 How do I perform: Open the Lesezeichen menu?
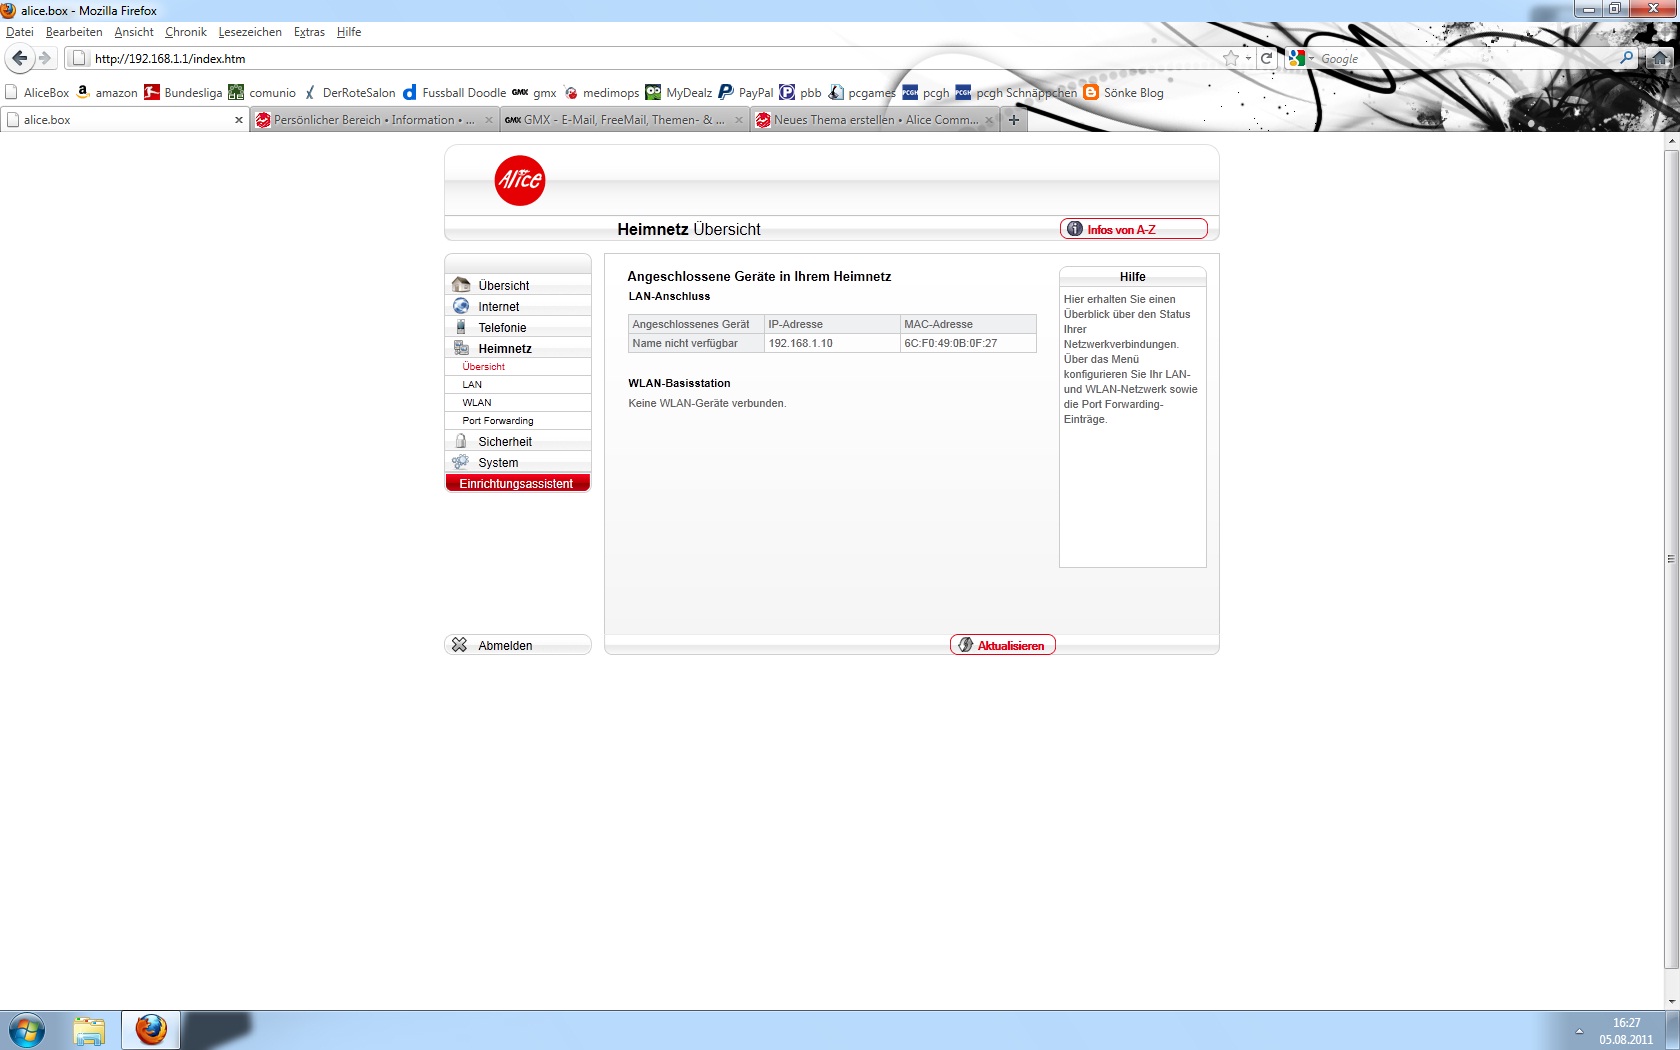250,32
